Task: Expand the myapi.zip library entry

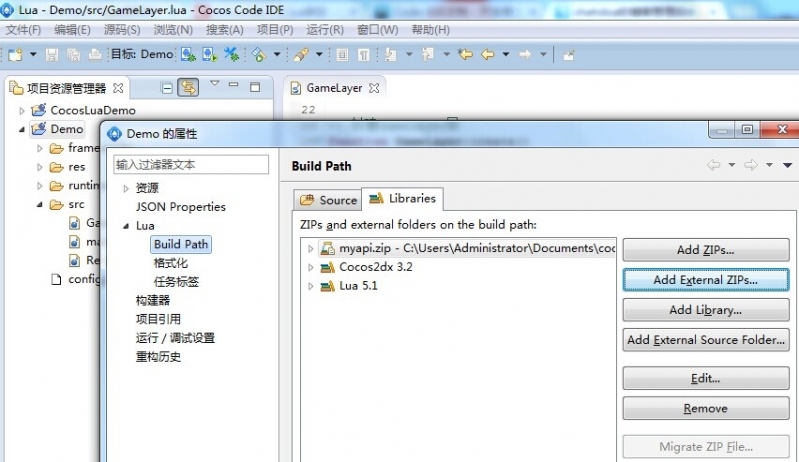Action: click(310, 249)
